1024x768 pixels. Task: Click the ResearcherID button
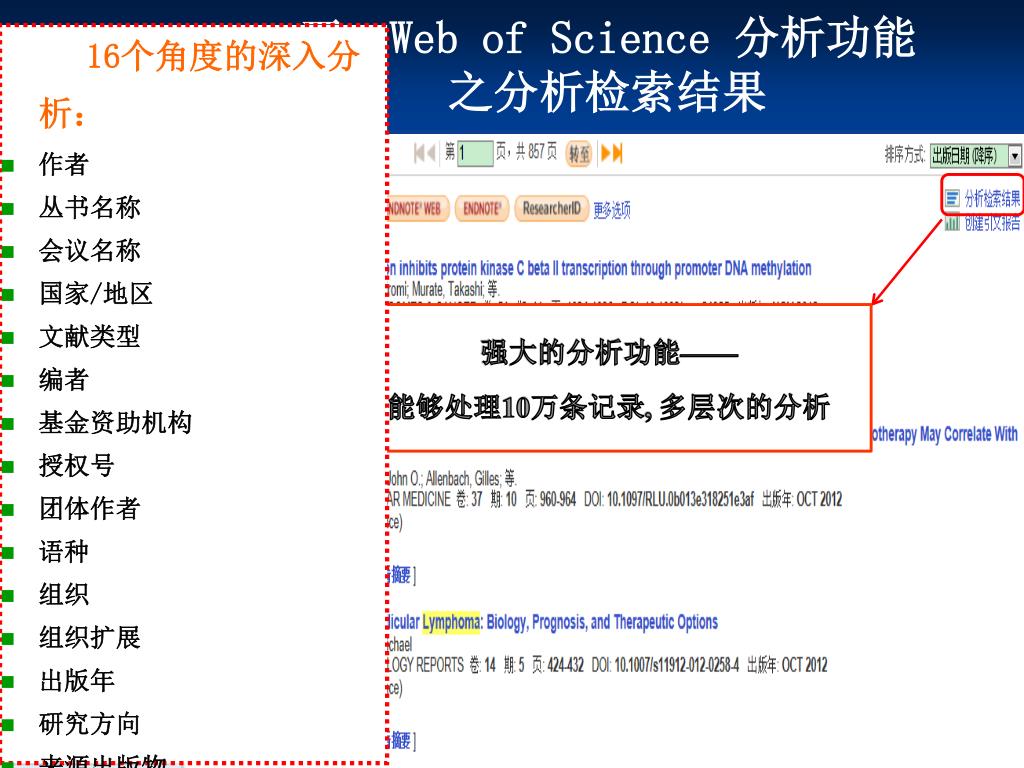tap(552, 209)
